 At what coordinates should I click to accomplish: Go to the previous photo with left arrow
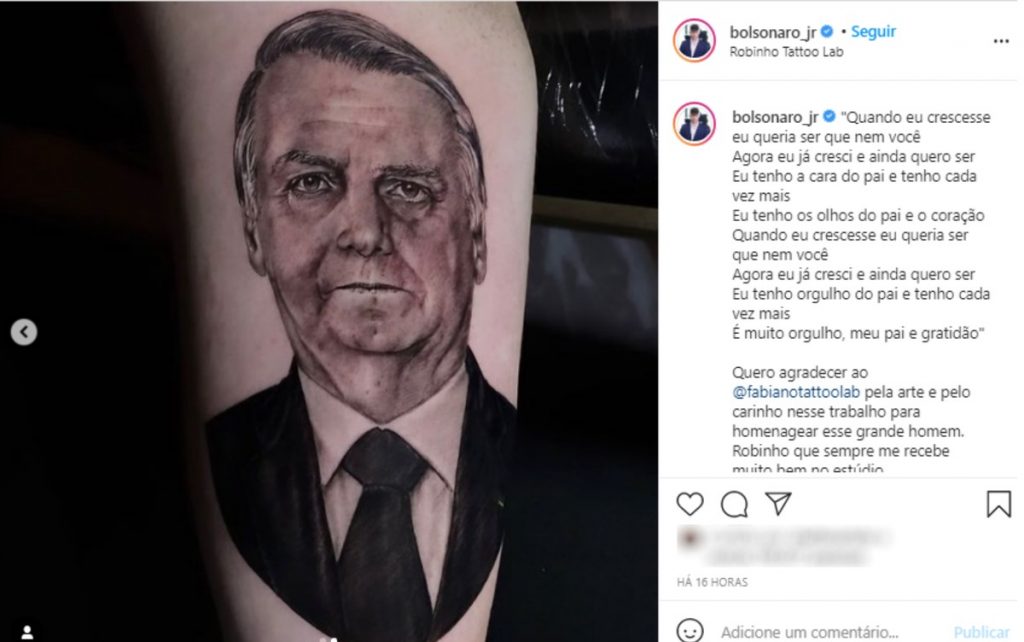coord(24,332)
